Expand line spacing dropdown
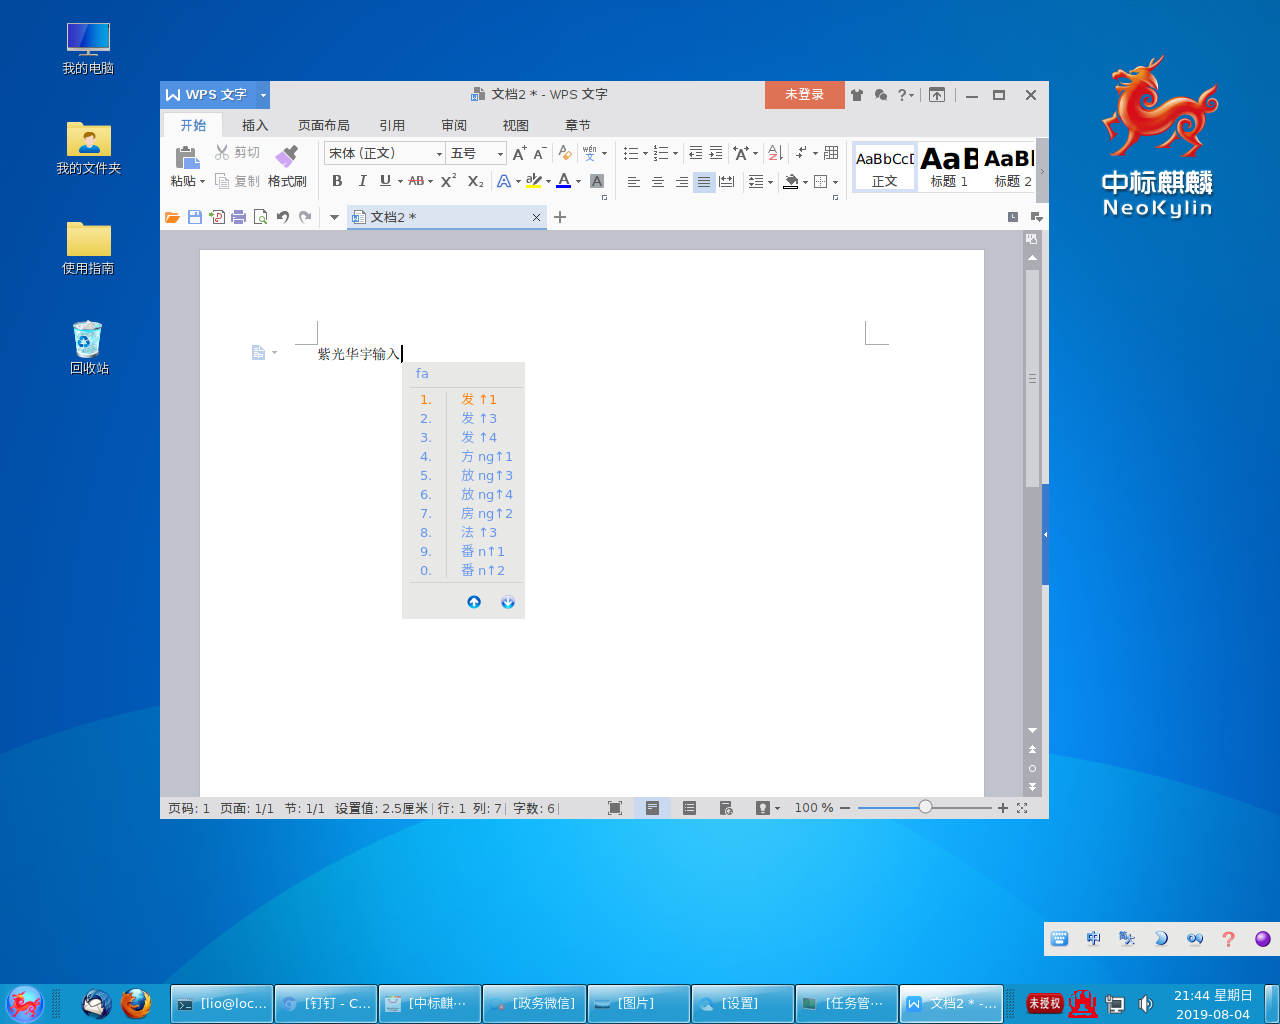Image resolution: width=1280 pixels, height=1024 pixels. coord(770,182)
